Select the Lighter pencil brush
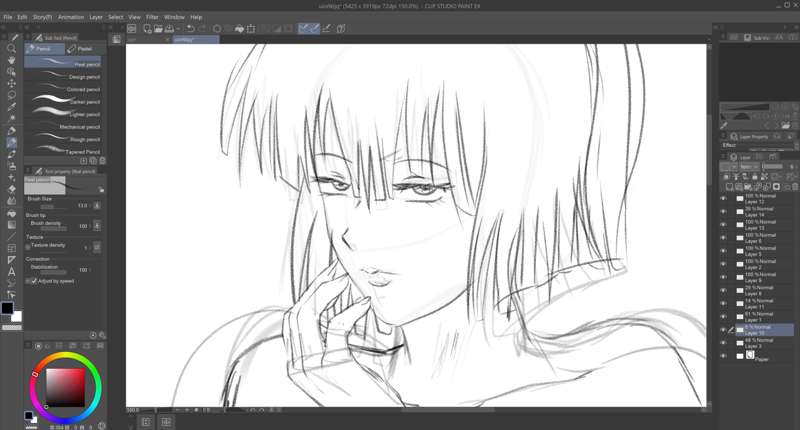The image size is (800, 430). [x=63, y=114]
